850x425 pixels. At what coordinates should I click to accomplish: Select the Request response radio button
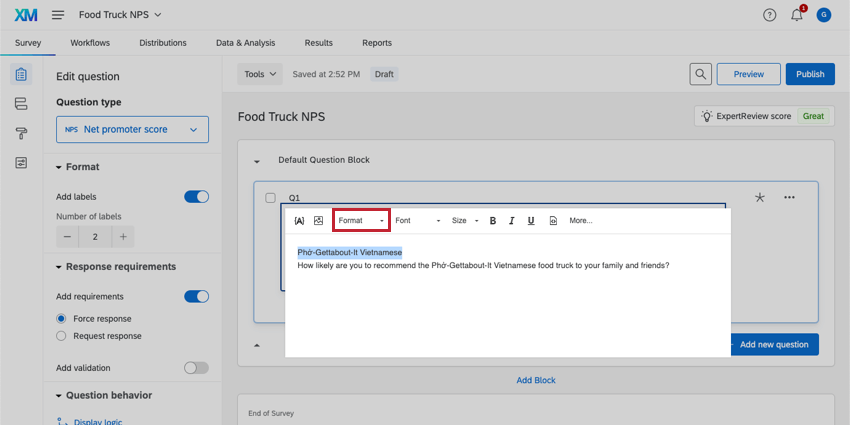click(62, 336)
